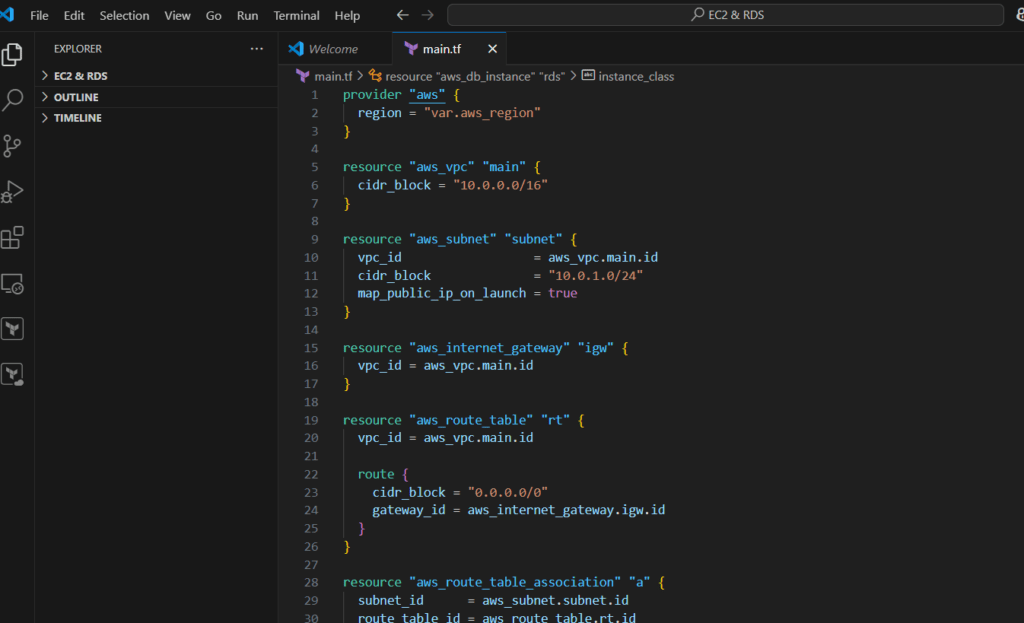Click the Terraform icon on the main.tf tab

click(410, 48)
